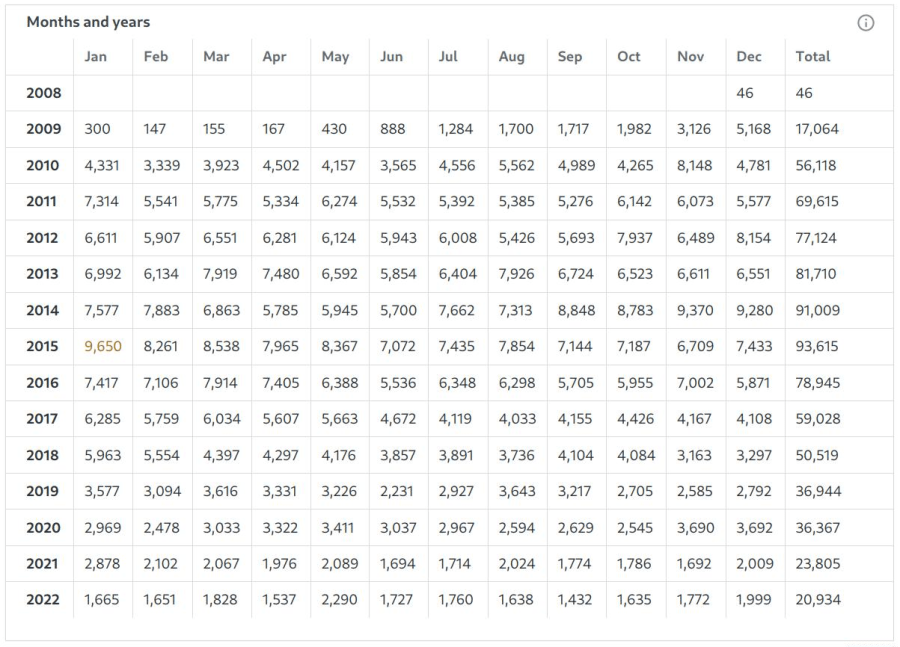Click the 2020 row label
This screenshot has height=647, width=900.
46,527
